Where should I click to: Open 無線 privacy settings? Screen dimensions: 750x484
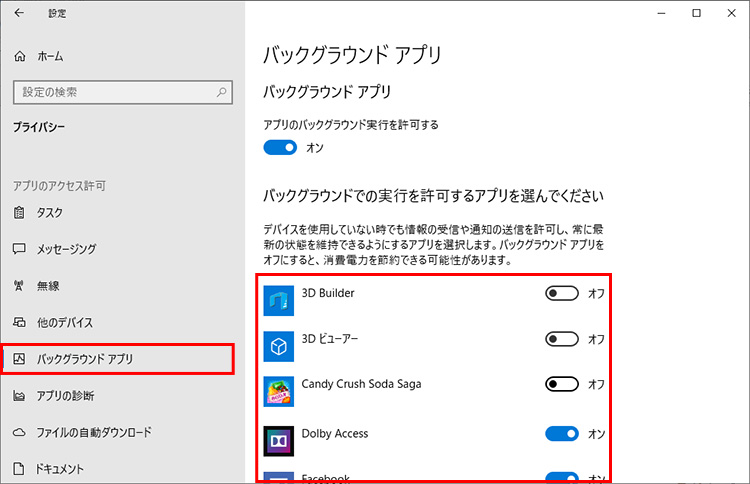click(x=47, y=285)
